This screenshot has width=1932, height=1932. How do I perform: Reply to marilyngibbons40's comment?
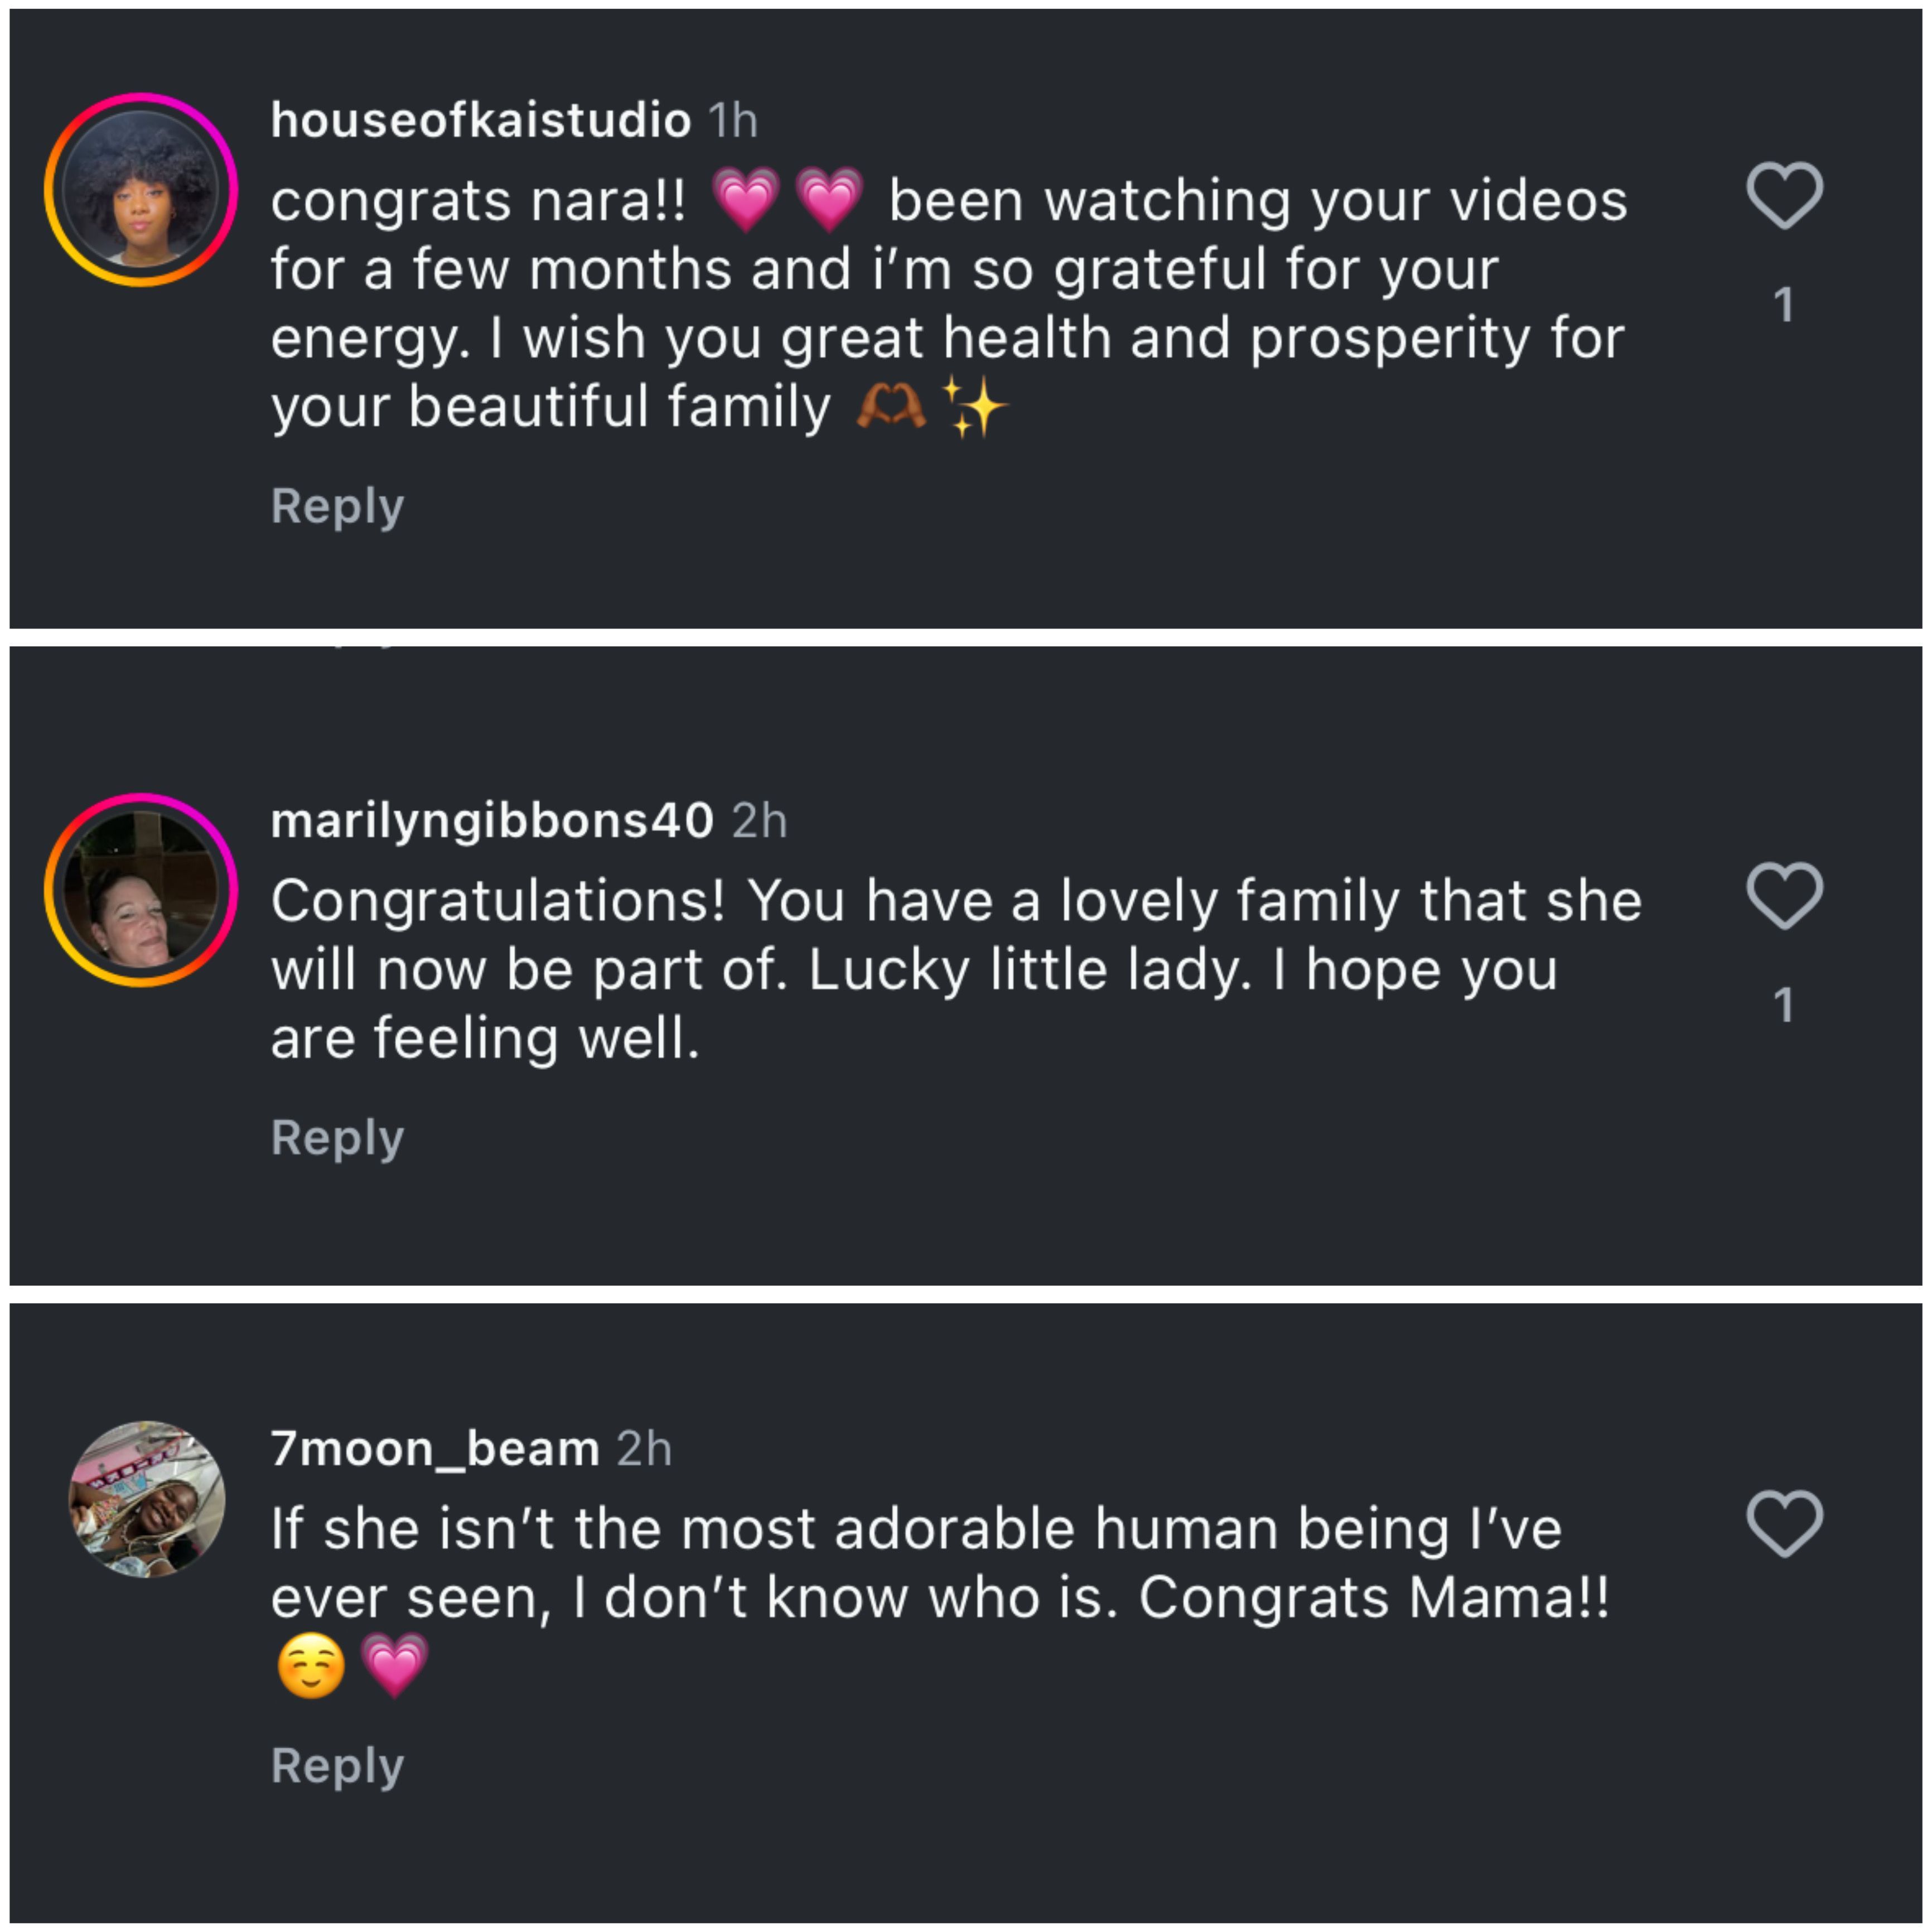click(x=337, y=1138)
